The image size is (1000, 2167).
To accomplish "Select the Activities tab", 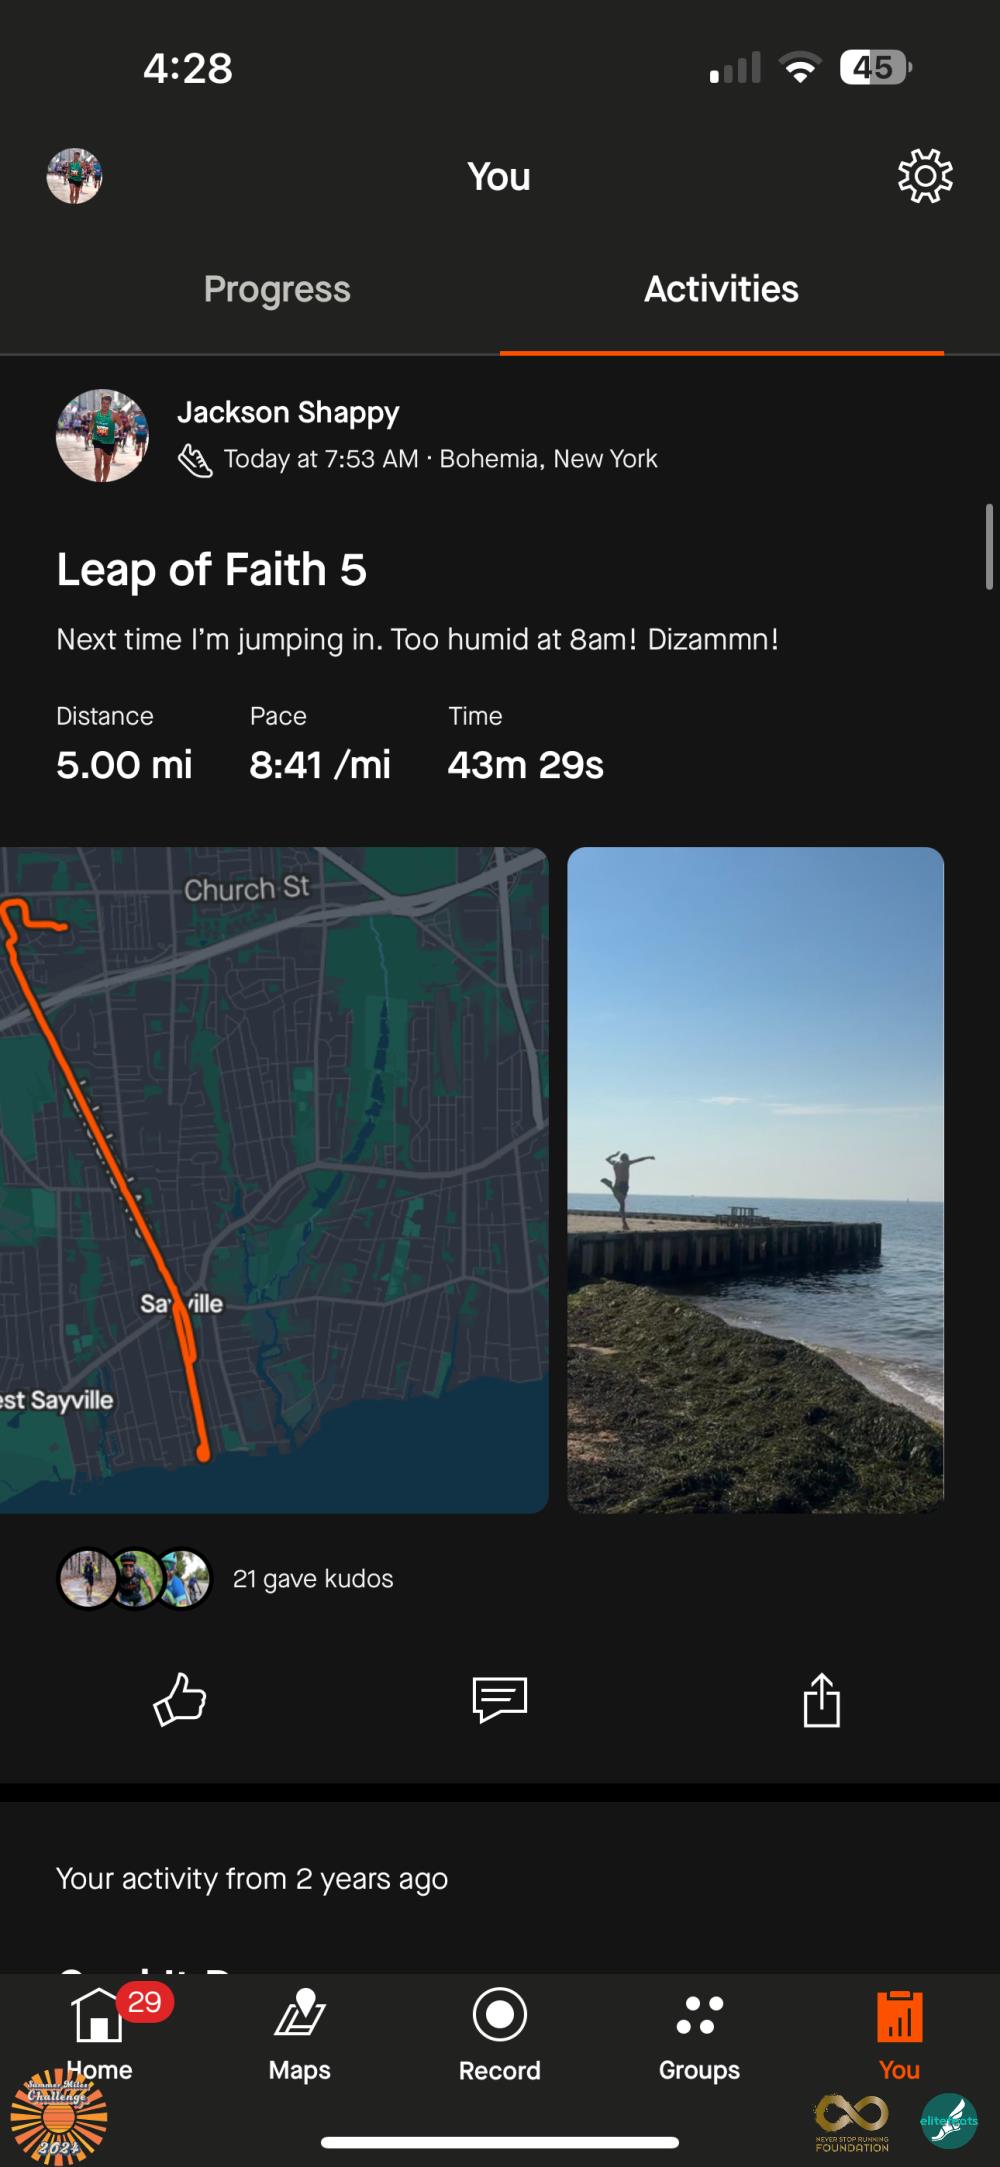I will pos(721,290).
